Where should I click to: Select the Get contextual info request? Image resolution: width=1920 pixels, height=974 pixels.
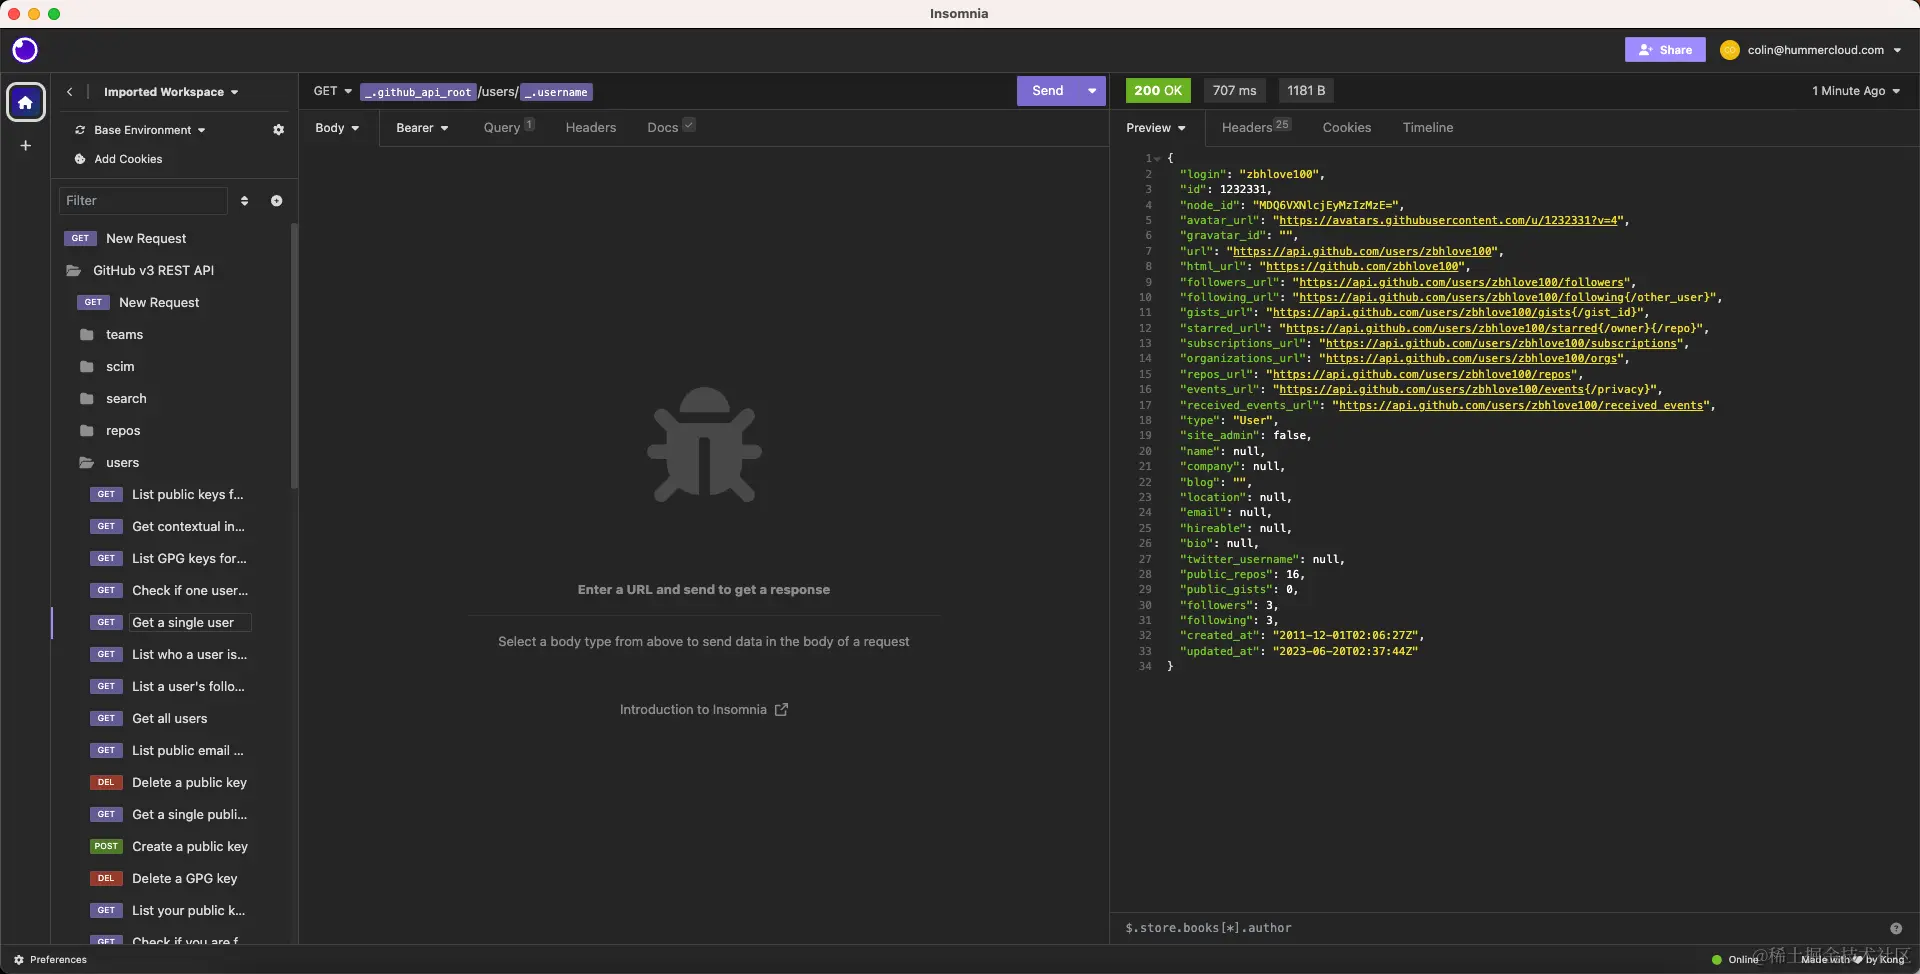click(188, 527)
